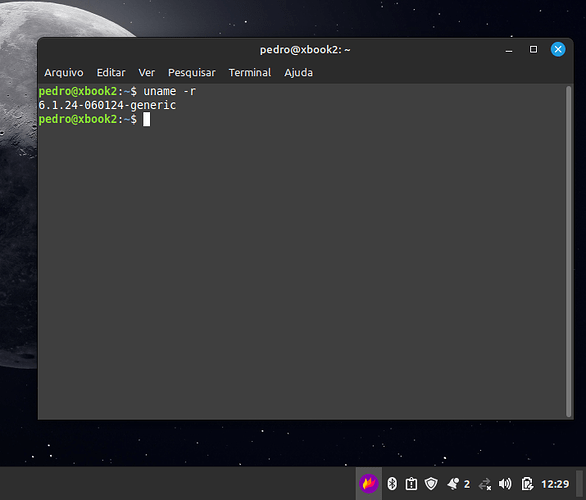This screenshot has height=500, width=586.
Task: Open the volume speaker icon
Action: (x=505, y=484)
